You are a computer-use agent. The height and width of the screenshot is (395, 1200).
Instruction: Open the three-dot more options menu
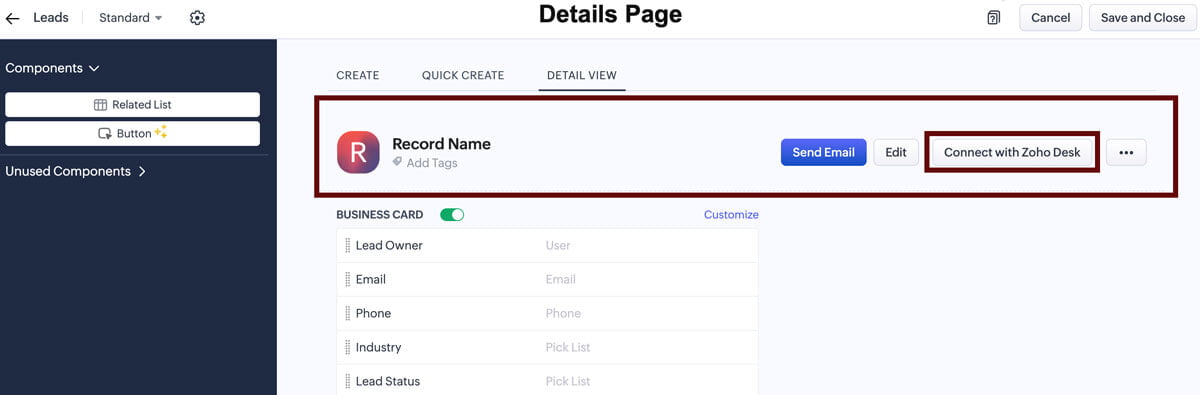pos(1126,152)
